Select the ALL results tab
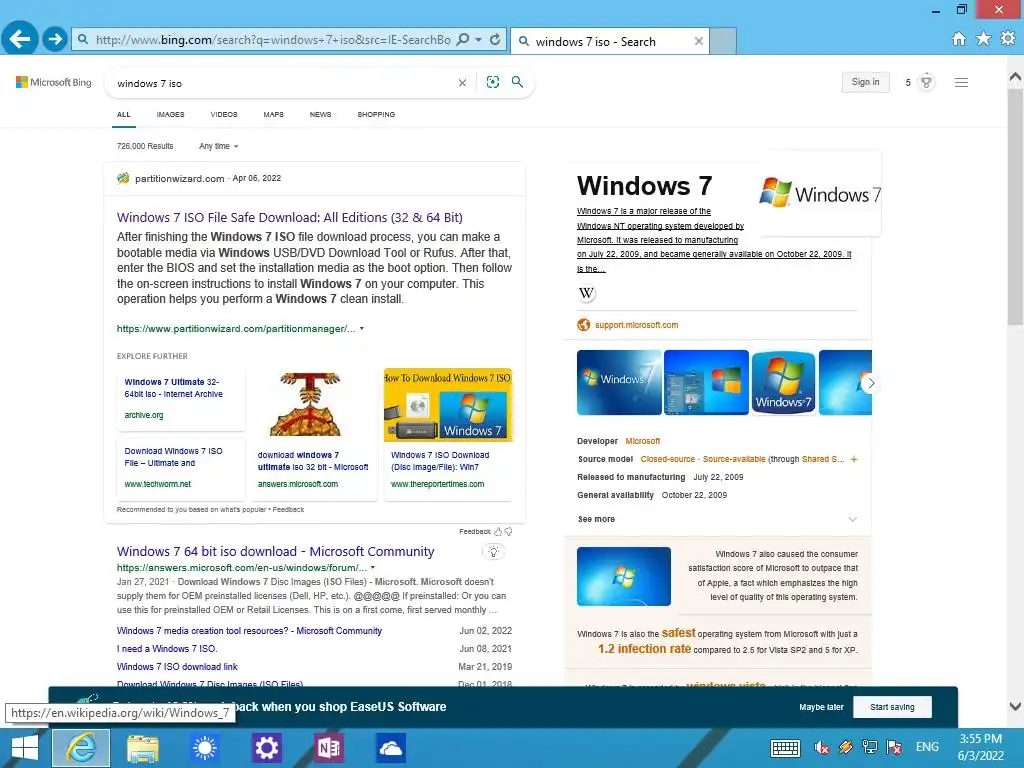Image resolution: width=1024 pixels, height=768 pixels. tap(123, 114)
